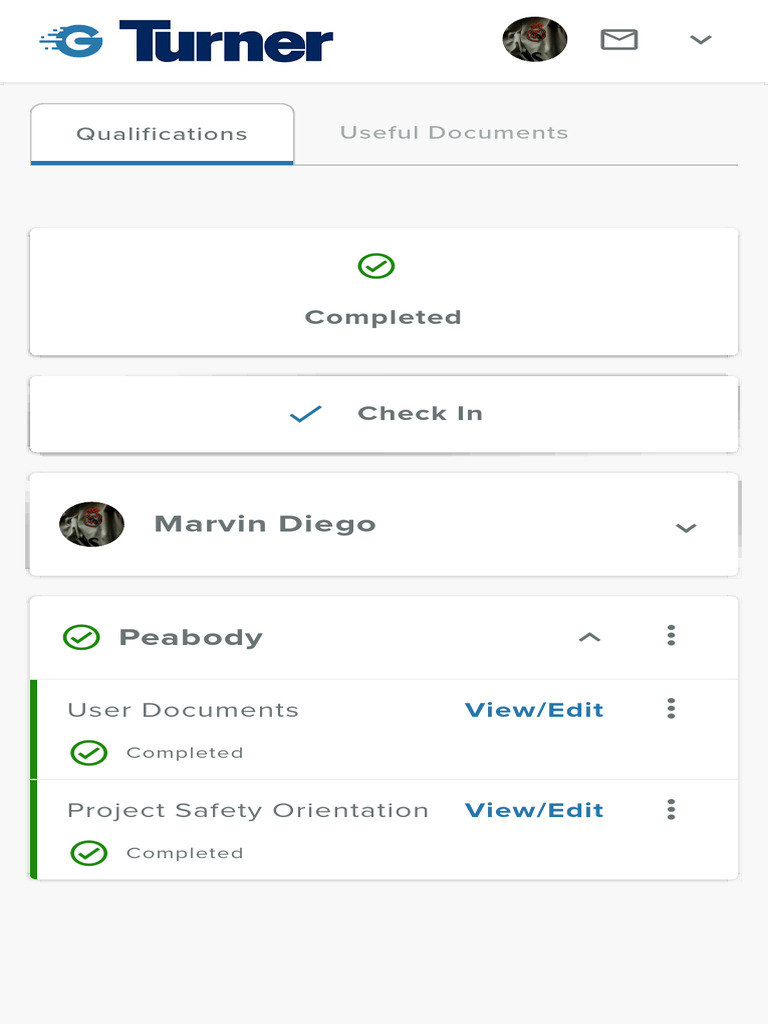
Task: Expand the Marvin Diego section
Action: pos(685,527)
